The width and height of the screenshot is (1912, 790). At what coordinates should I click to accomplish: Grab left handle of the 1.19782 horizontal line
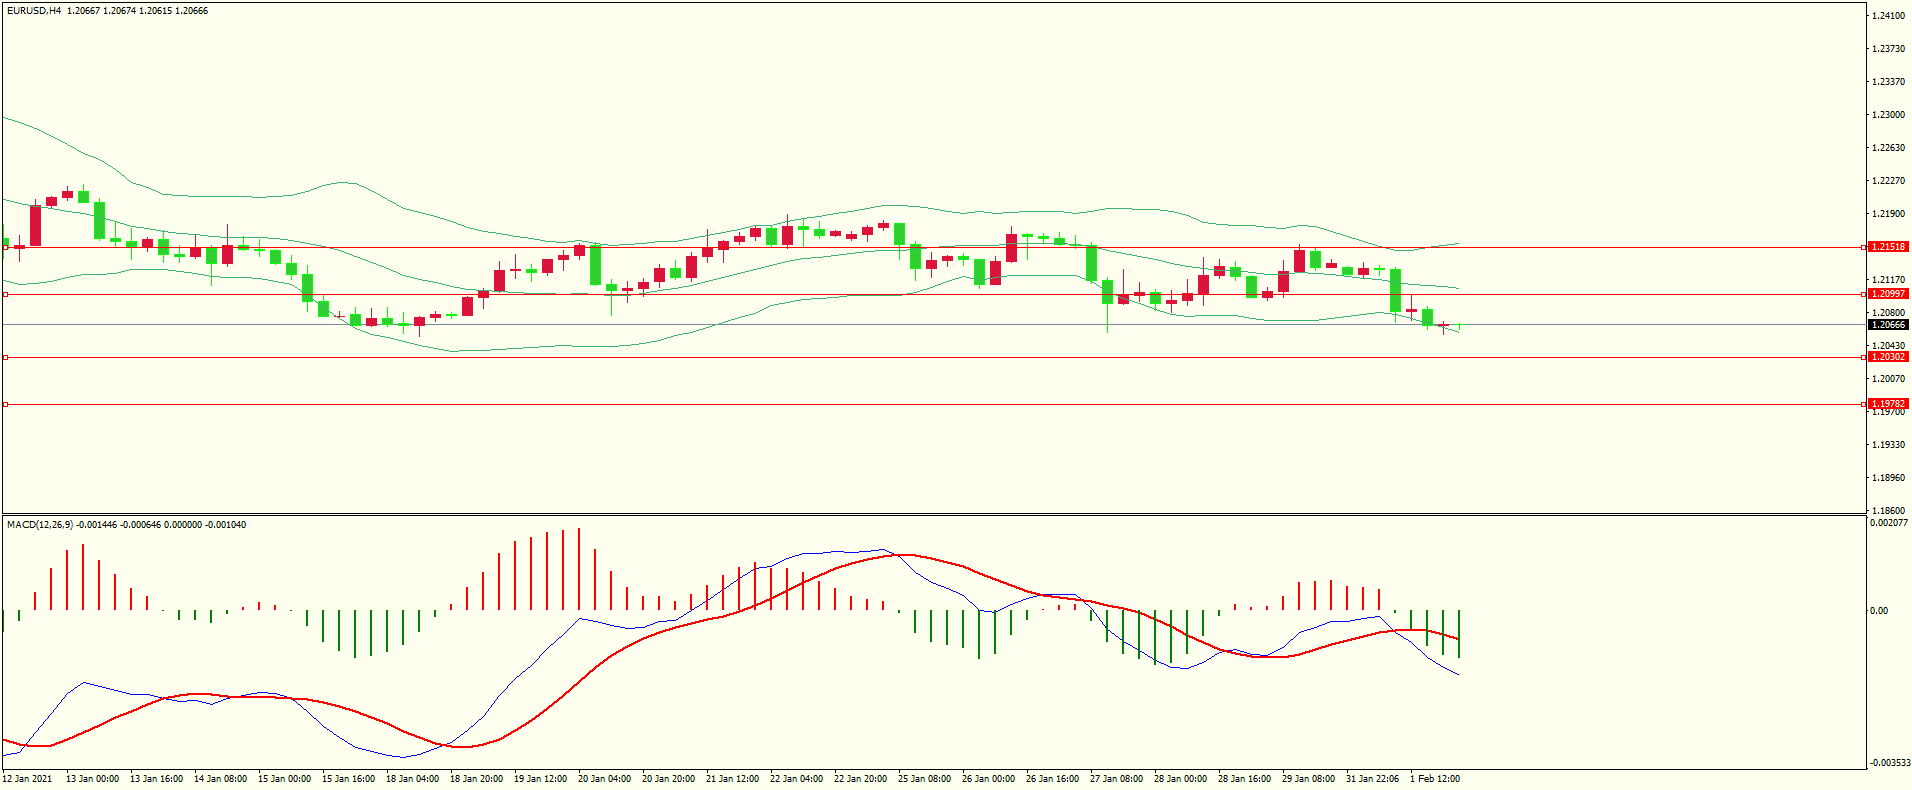tap(5, 405)
